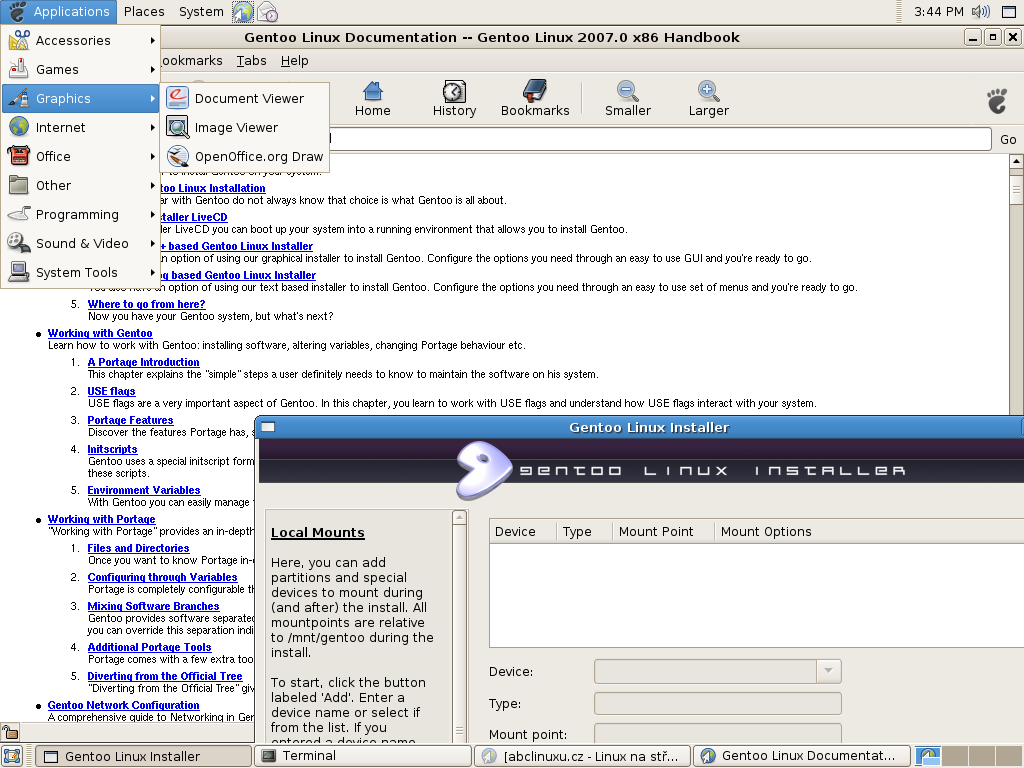Screen dimensions: 1024x768
Task: Click the Mount point field in installer
Action: point(718,733)
